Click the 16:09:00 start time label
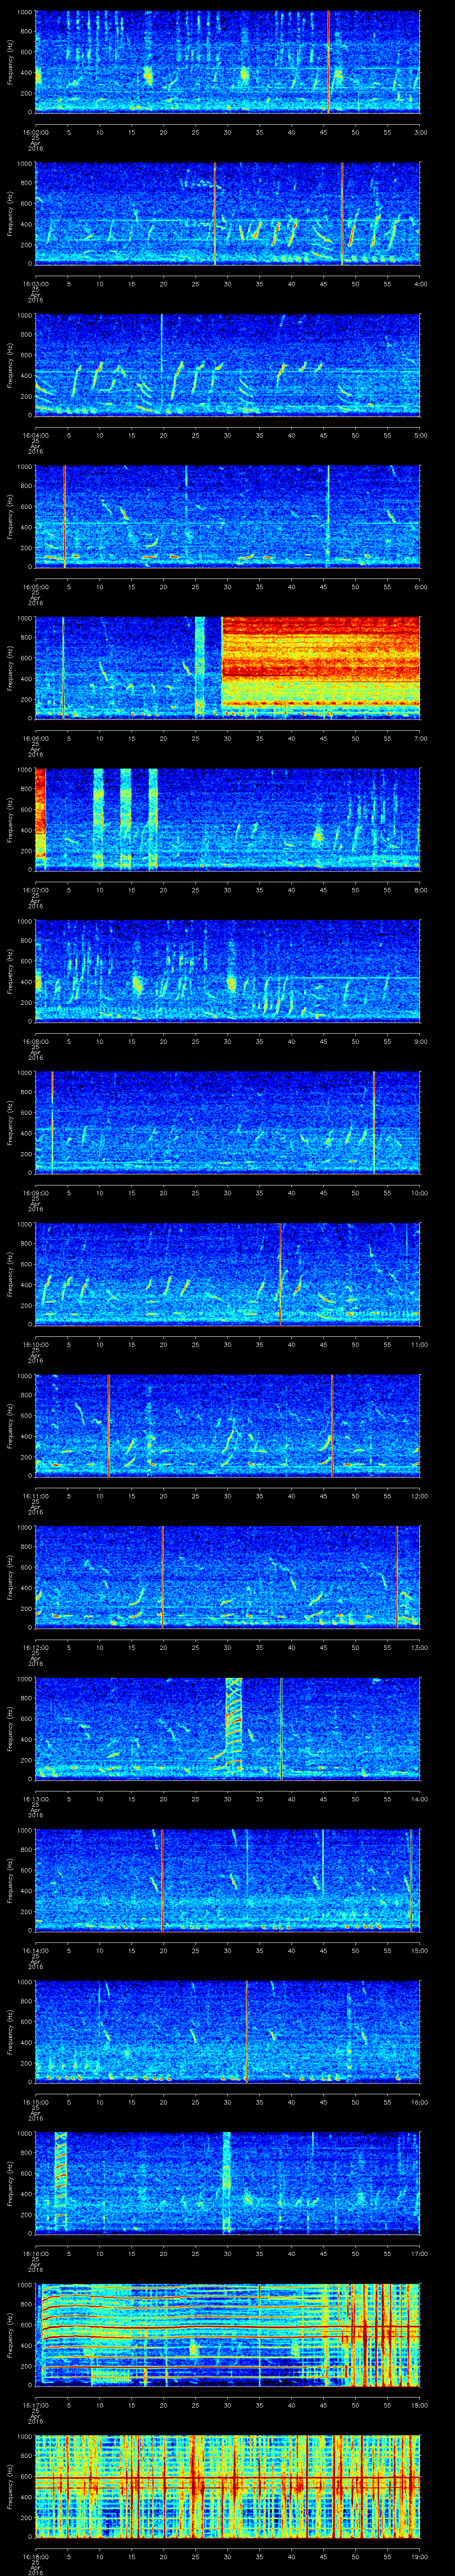Viewport: 455px width, 2576px height. (x=35, y=1193)
